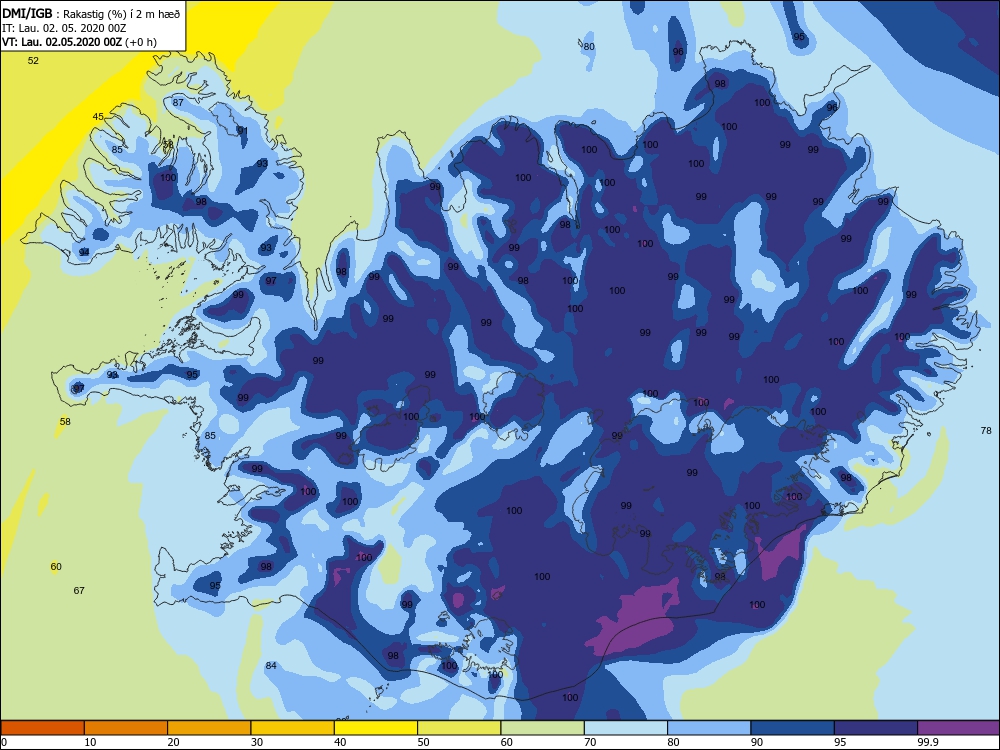This screenshot has height=750, width=1000.
Task: Click the '87' value in Westfjords
Action: 178,102
